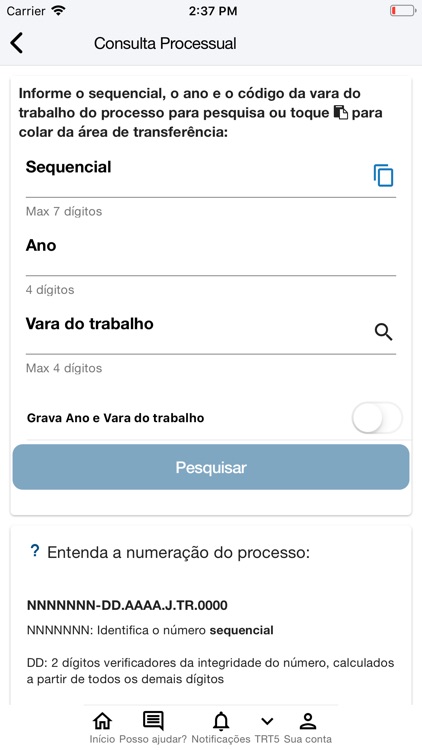Focus the Vara do trabalho field
Image resolution: width=422 pixels, height=750 pixels.
pyautogui.click(x=196, y=332)
